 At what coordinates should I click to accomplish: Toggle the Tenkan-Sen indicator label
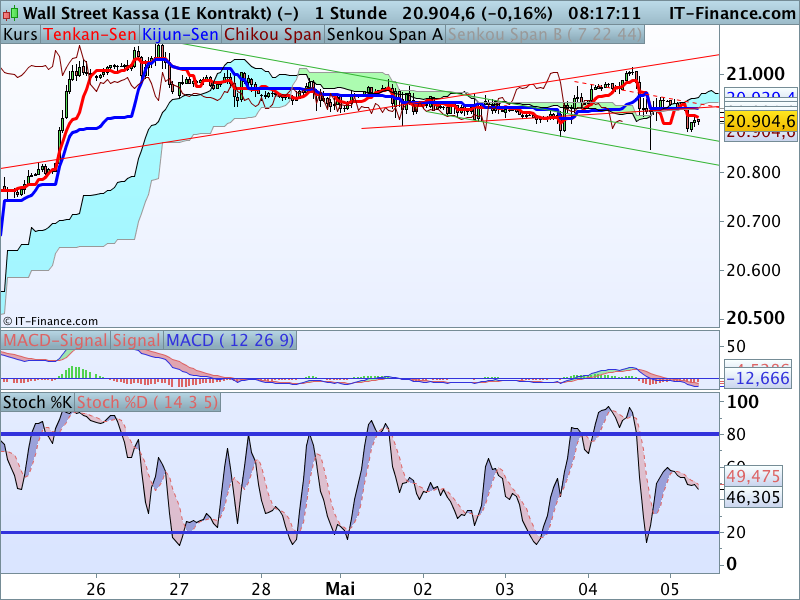91,34
